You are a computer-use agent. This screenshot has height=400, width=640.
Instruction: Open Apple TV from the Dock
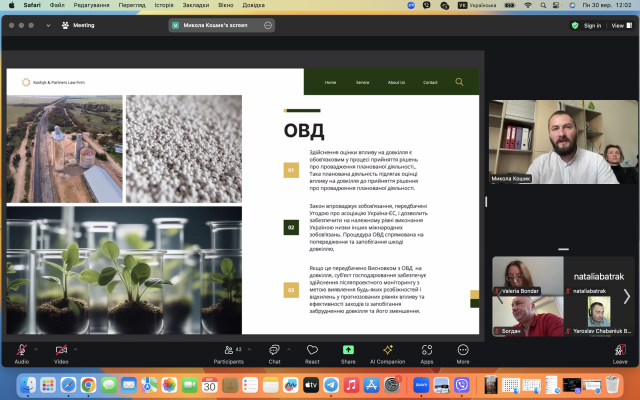pos(311,384)
